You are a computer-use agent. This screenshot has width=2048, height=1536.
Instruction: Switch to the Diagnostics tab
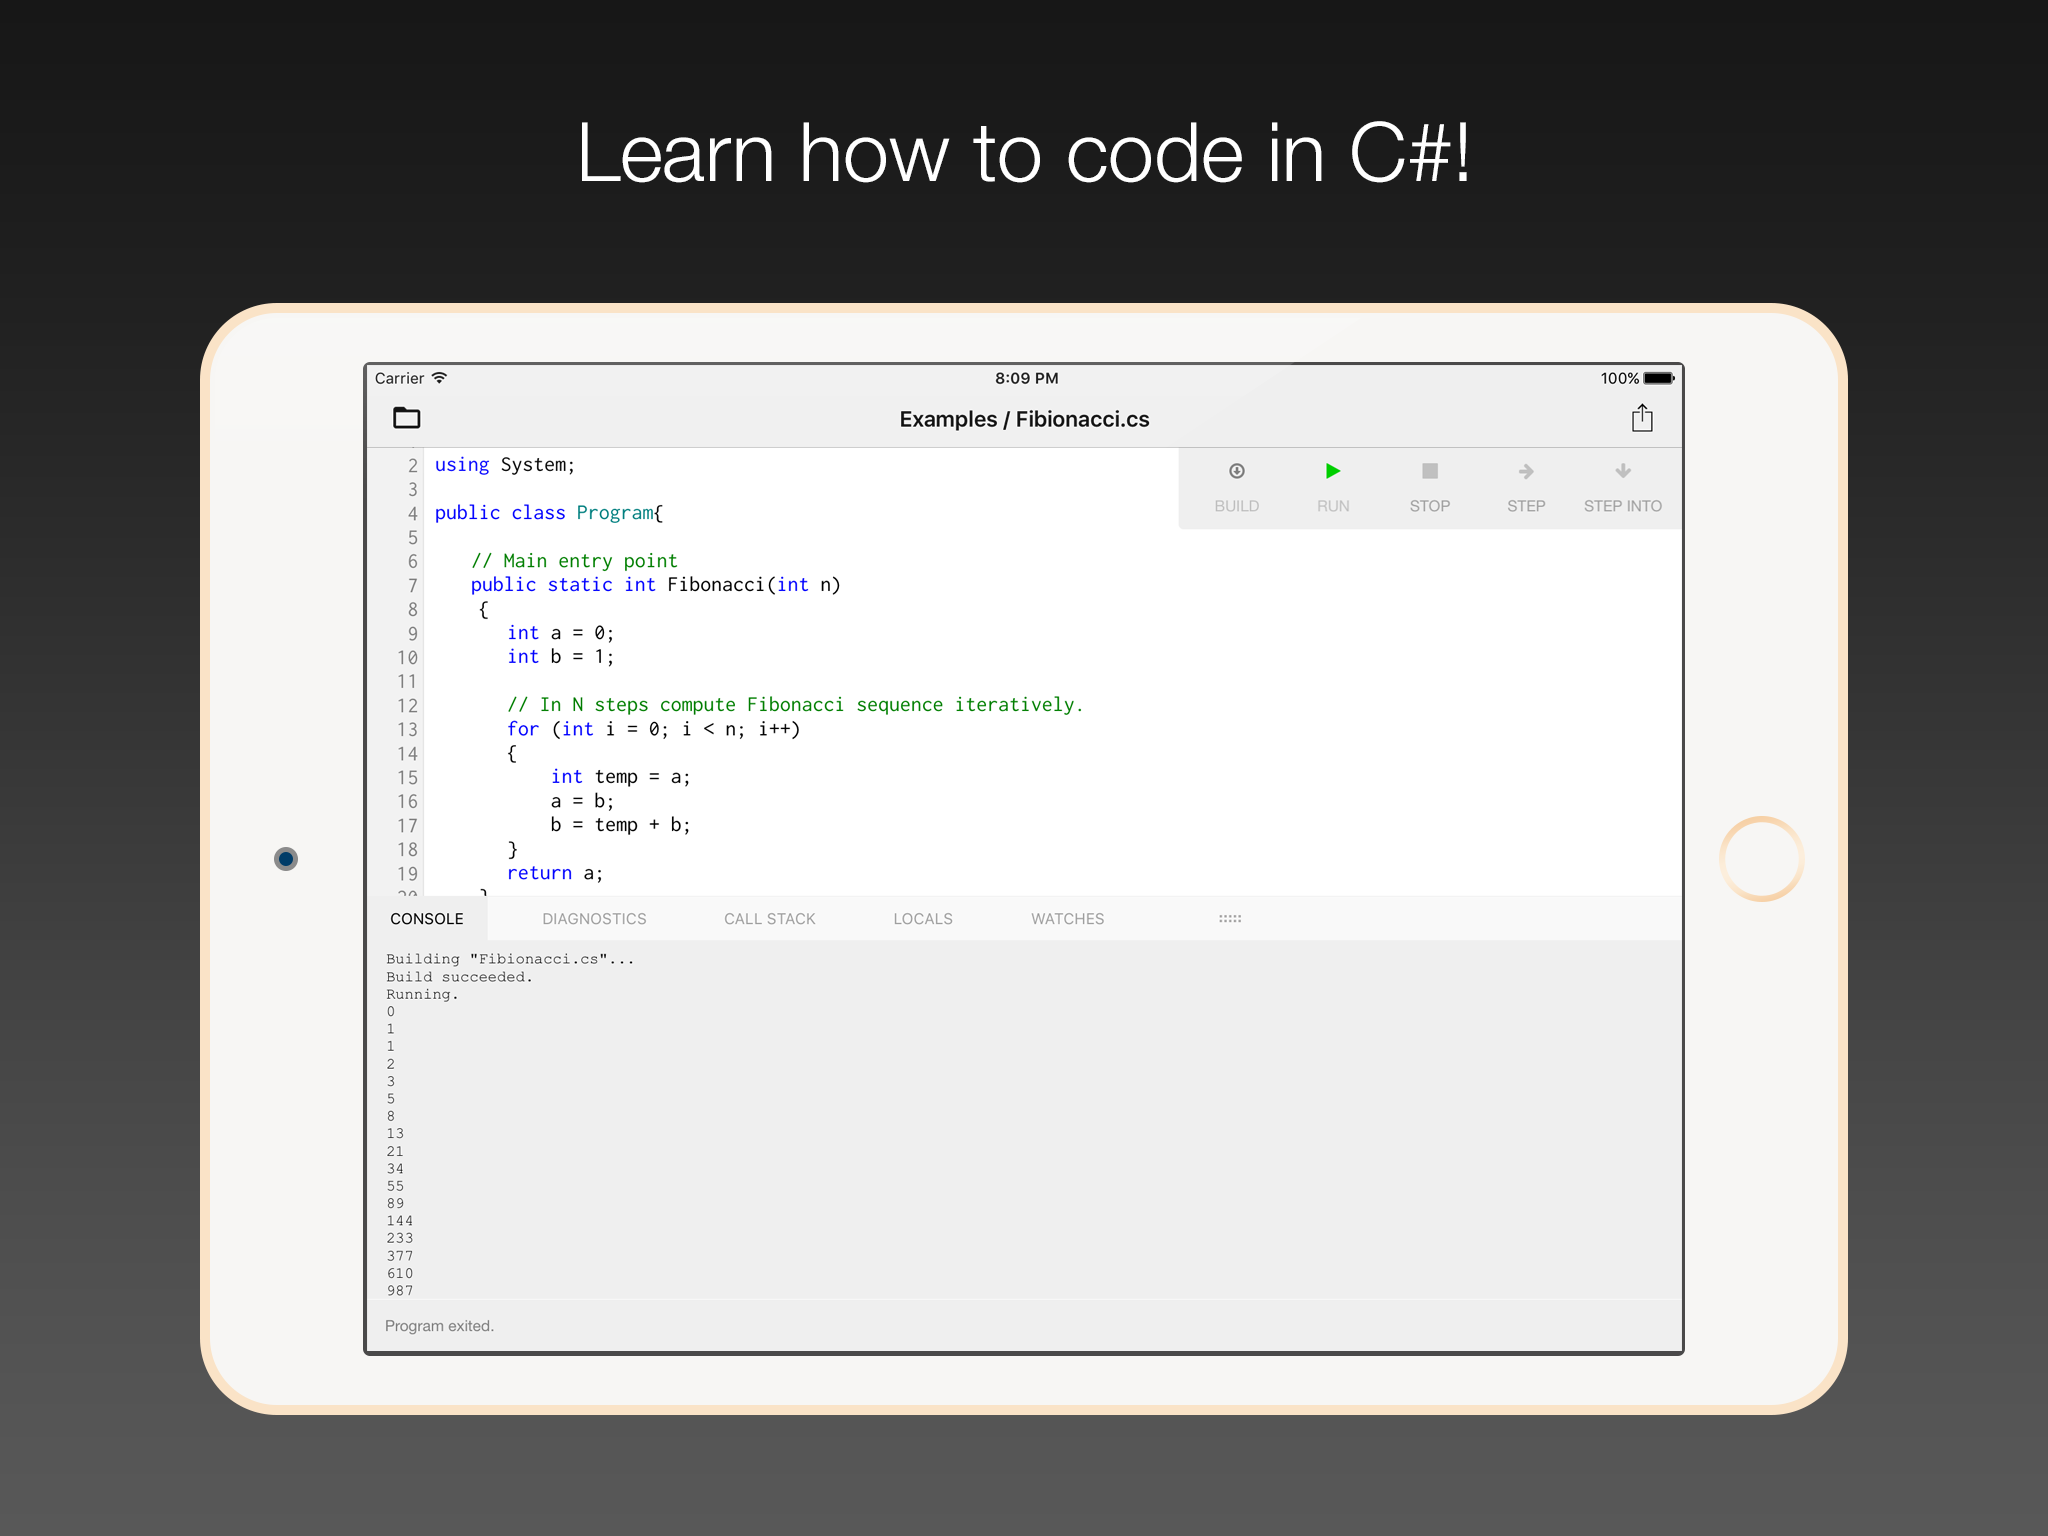(x=594, y=919)
